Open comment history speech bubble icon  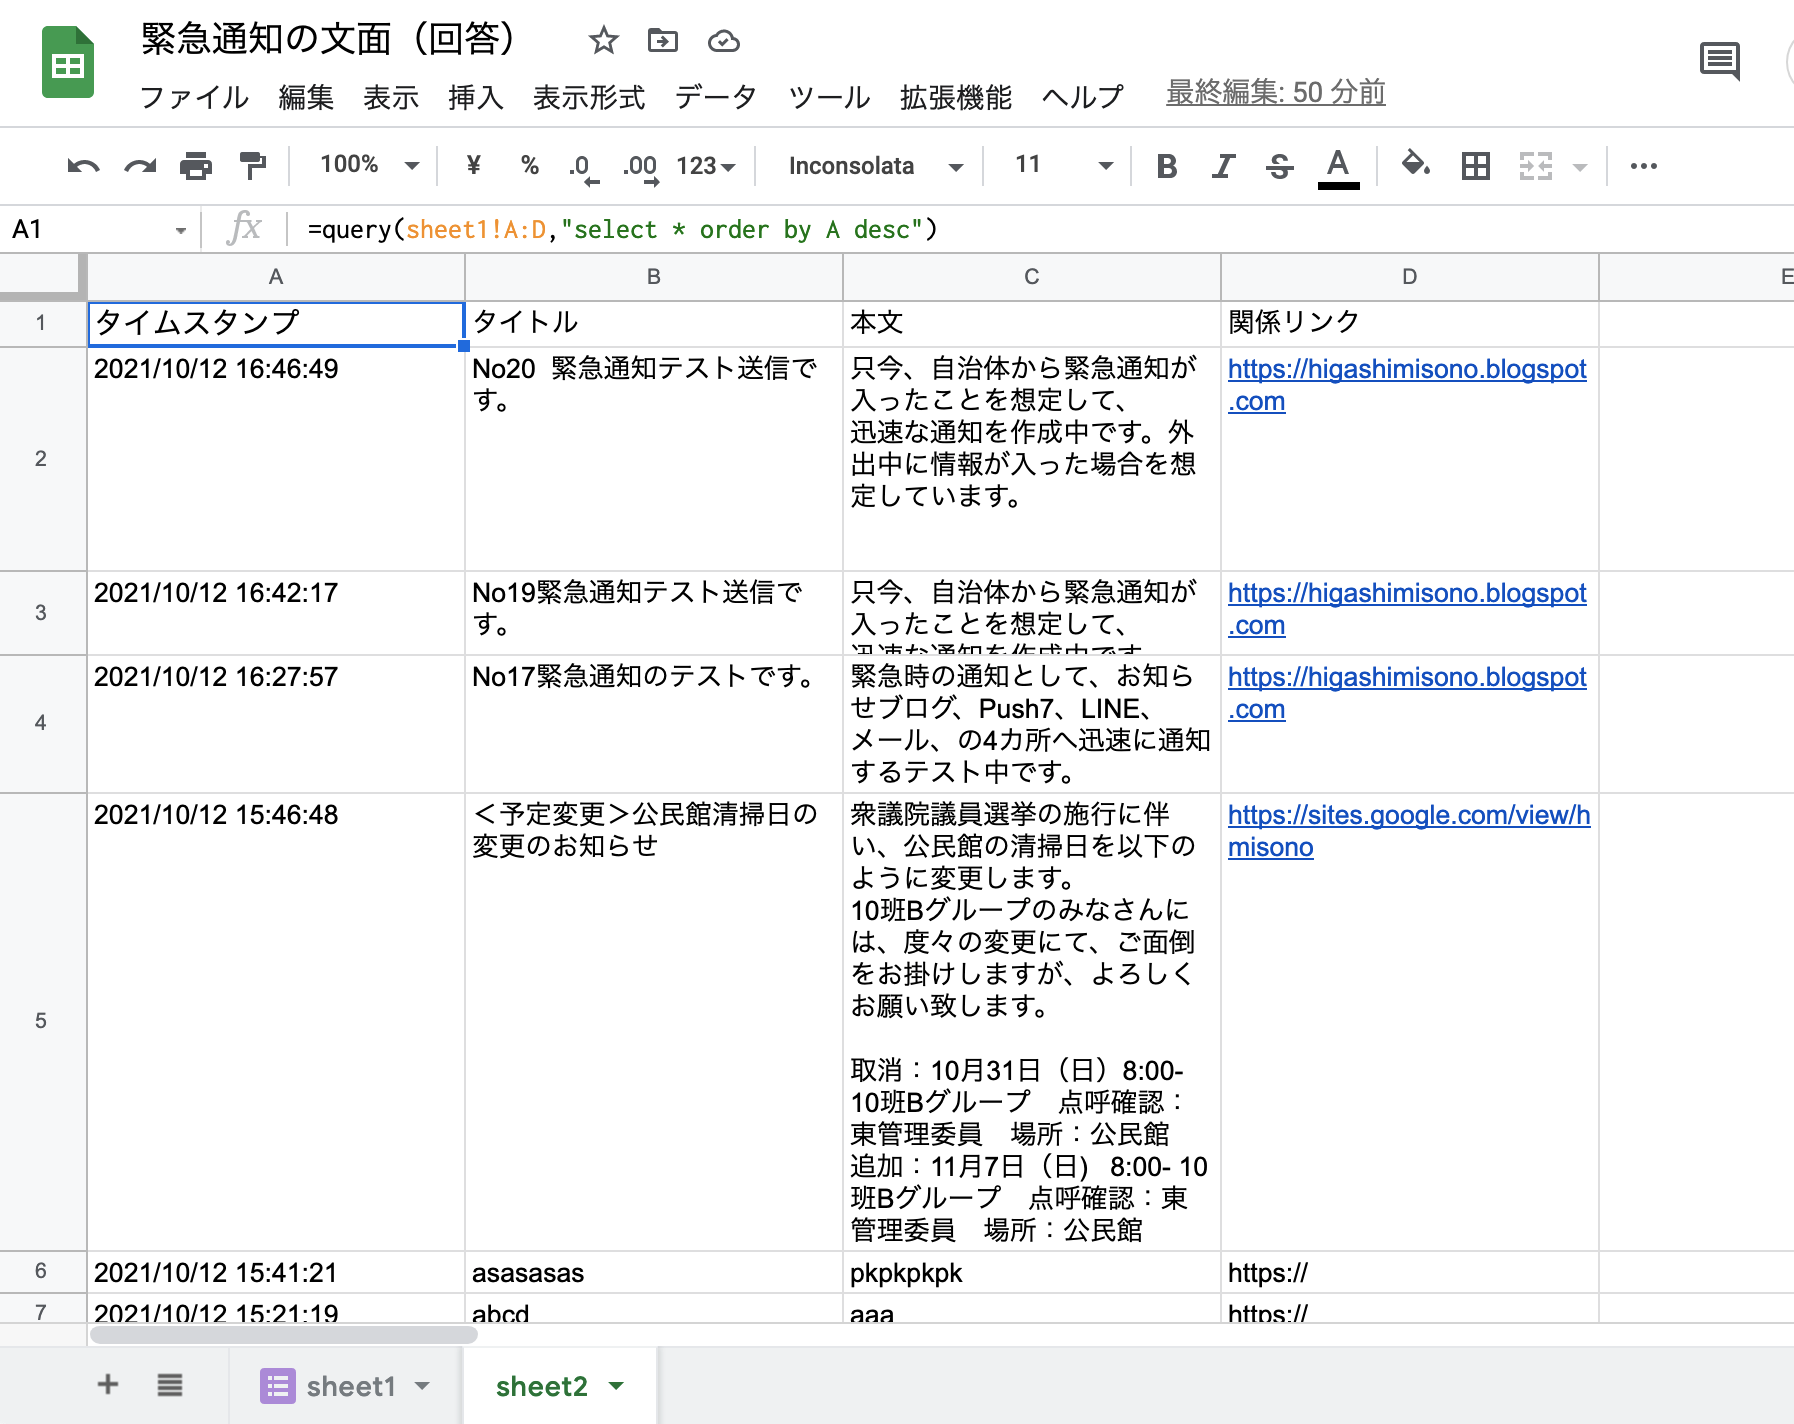coord(1720,62)
